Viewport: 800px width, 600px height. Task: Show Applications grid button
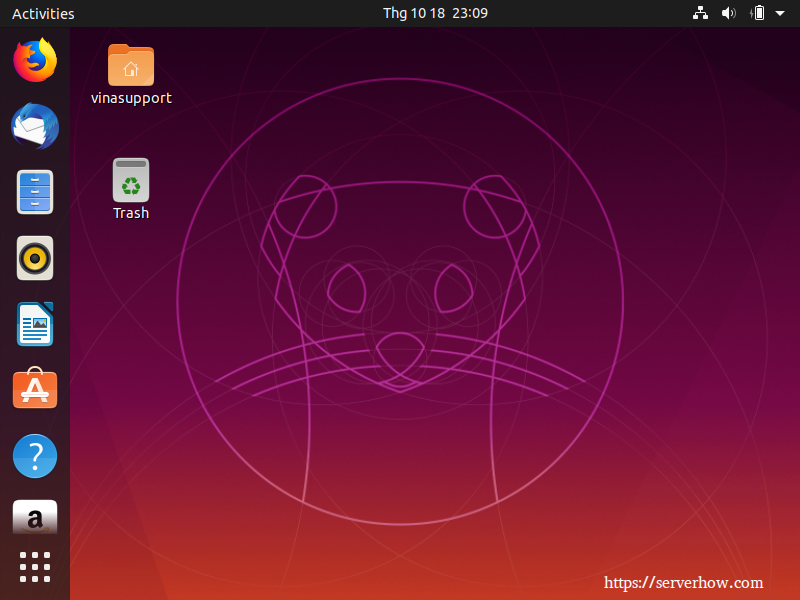point(35,567)
